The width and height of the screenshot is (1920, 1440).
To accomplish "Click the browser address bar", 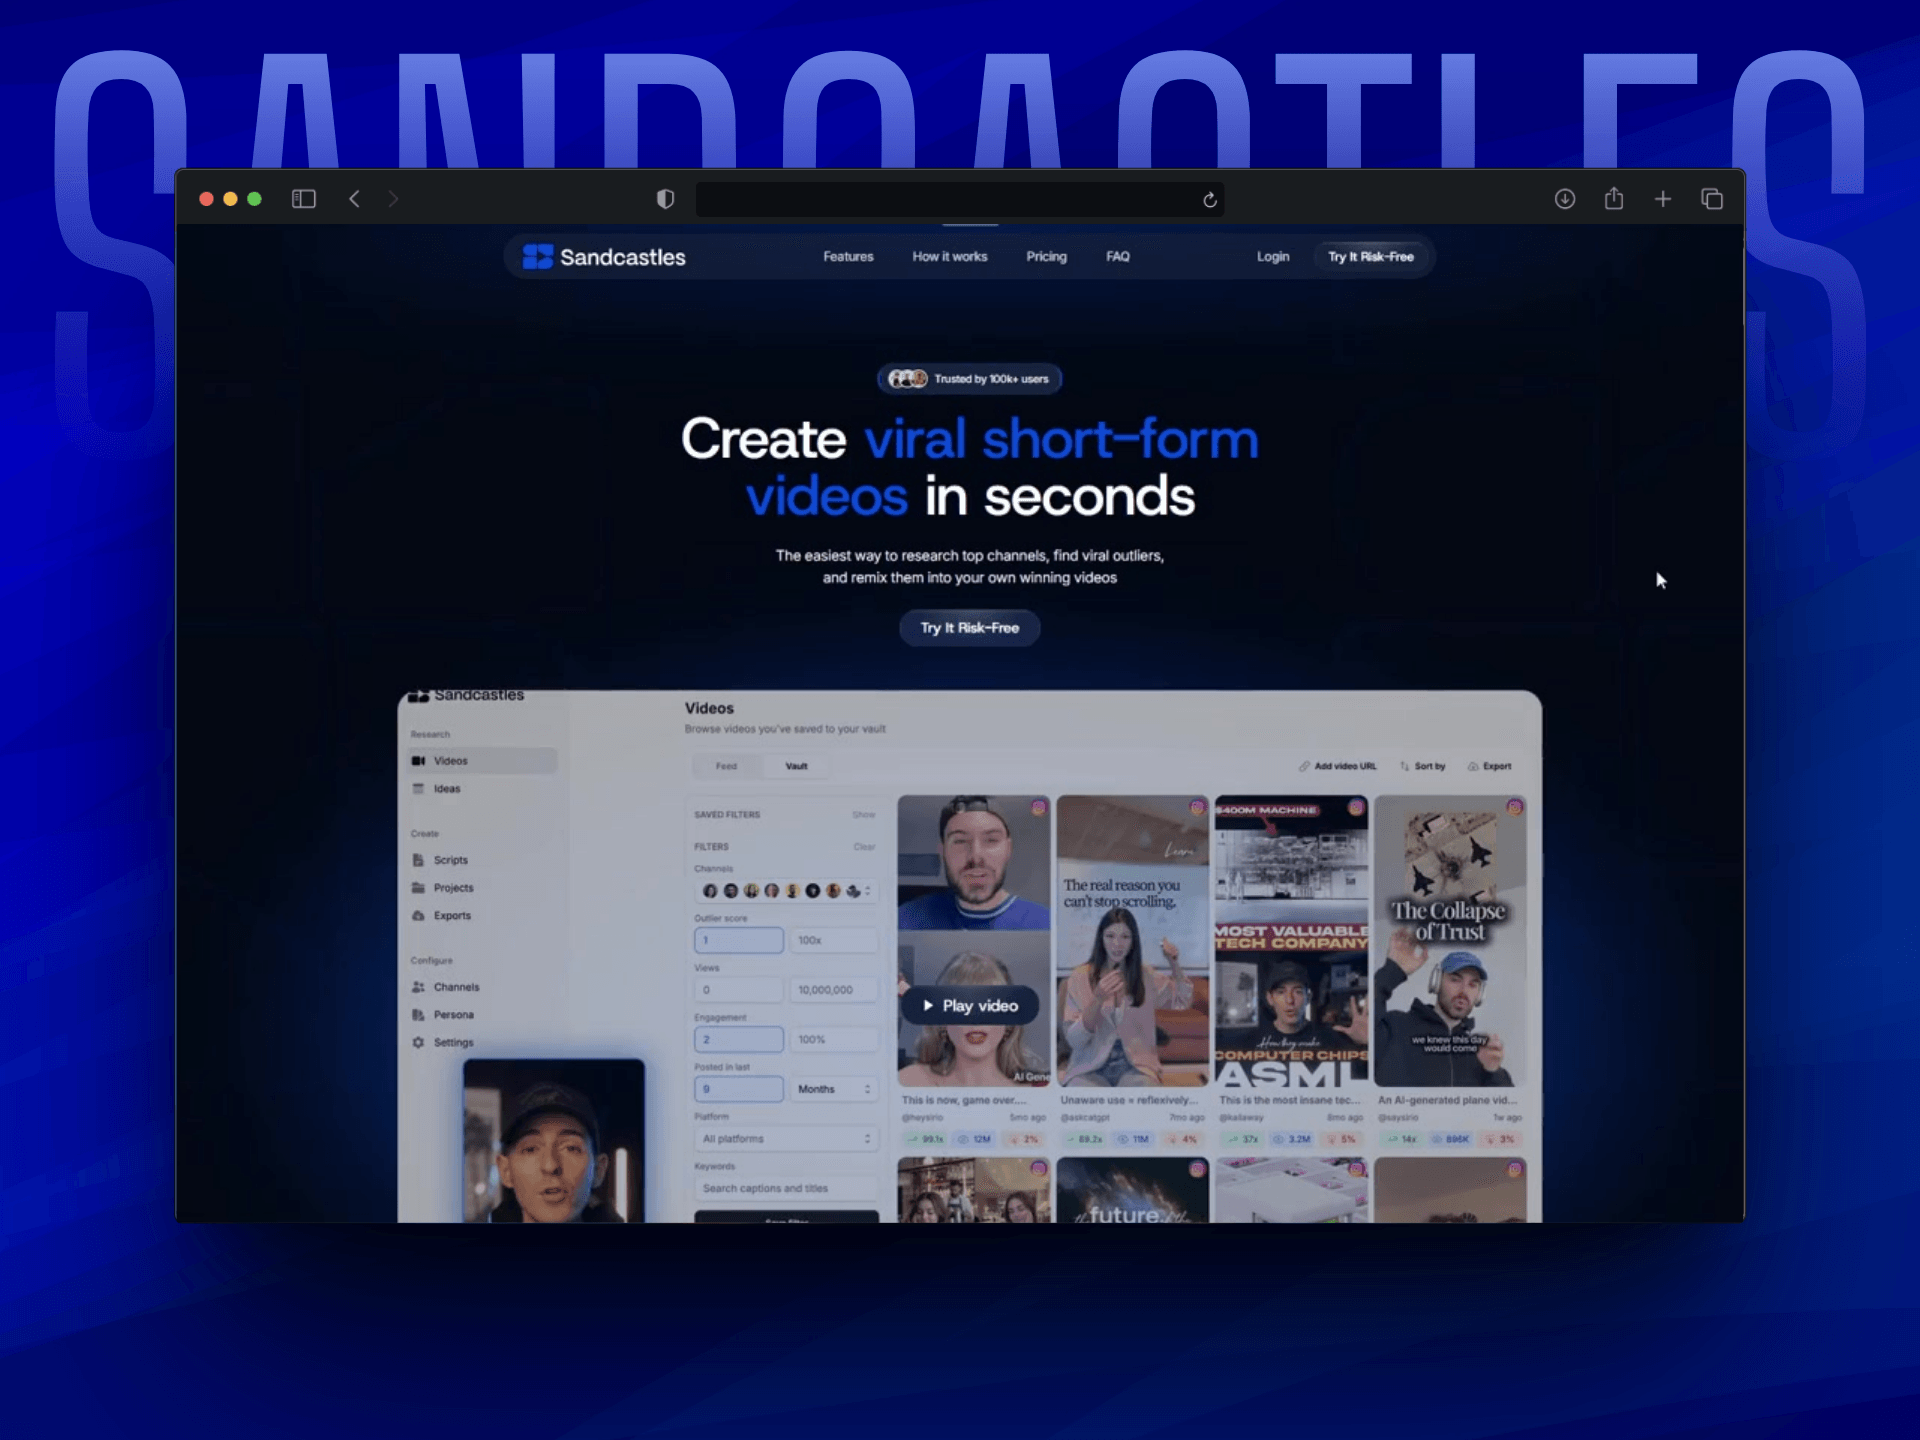I will tap(960, 199).
